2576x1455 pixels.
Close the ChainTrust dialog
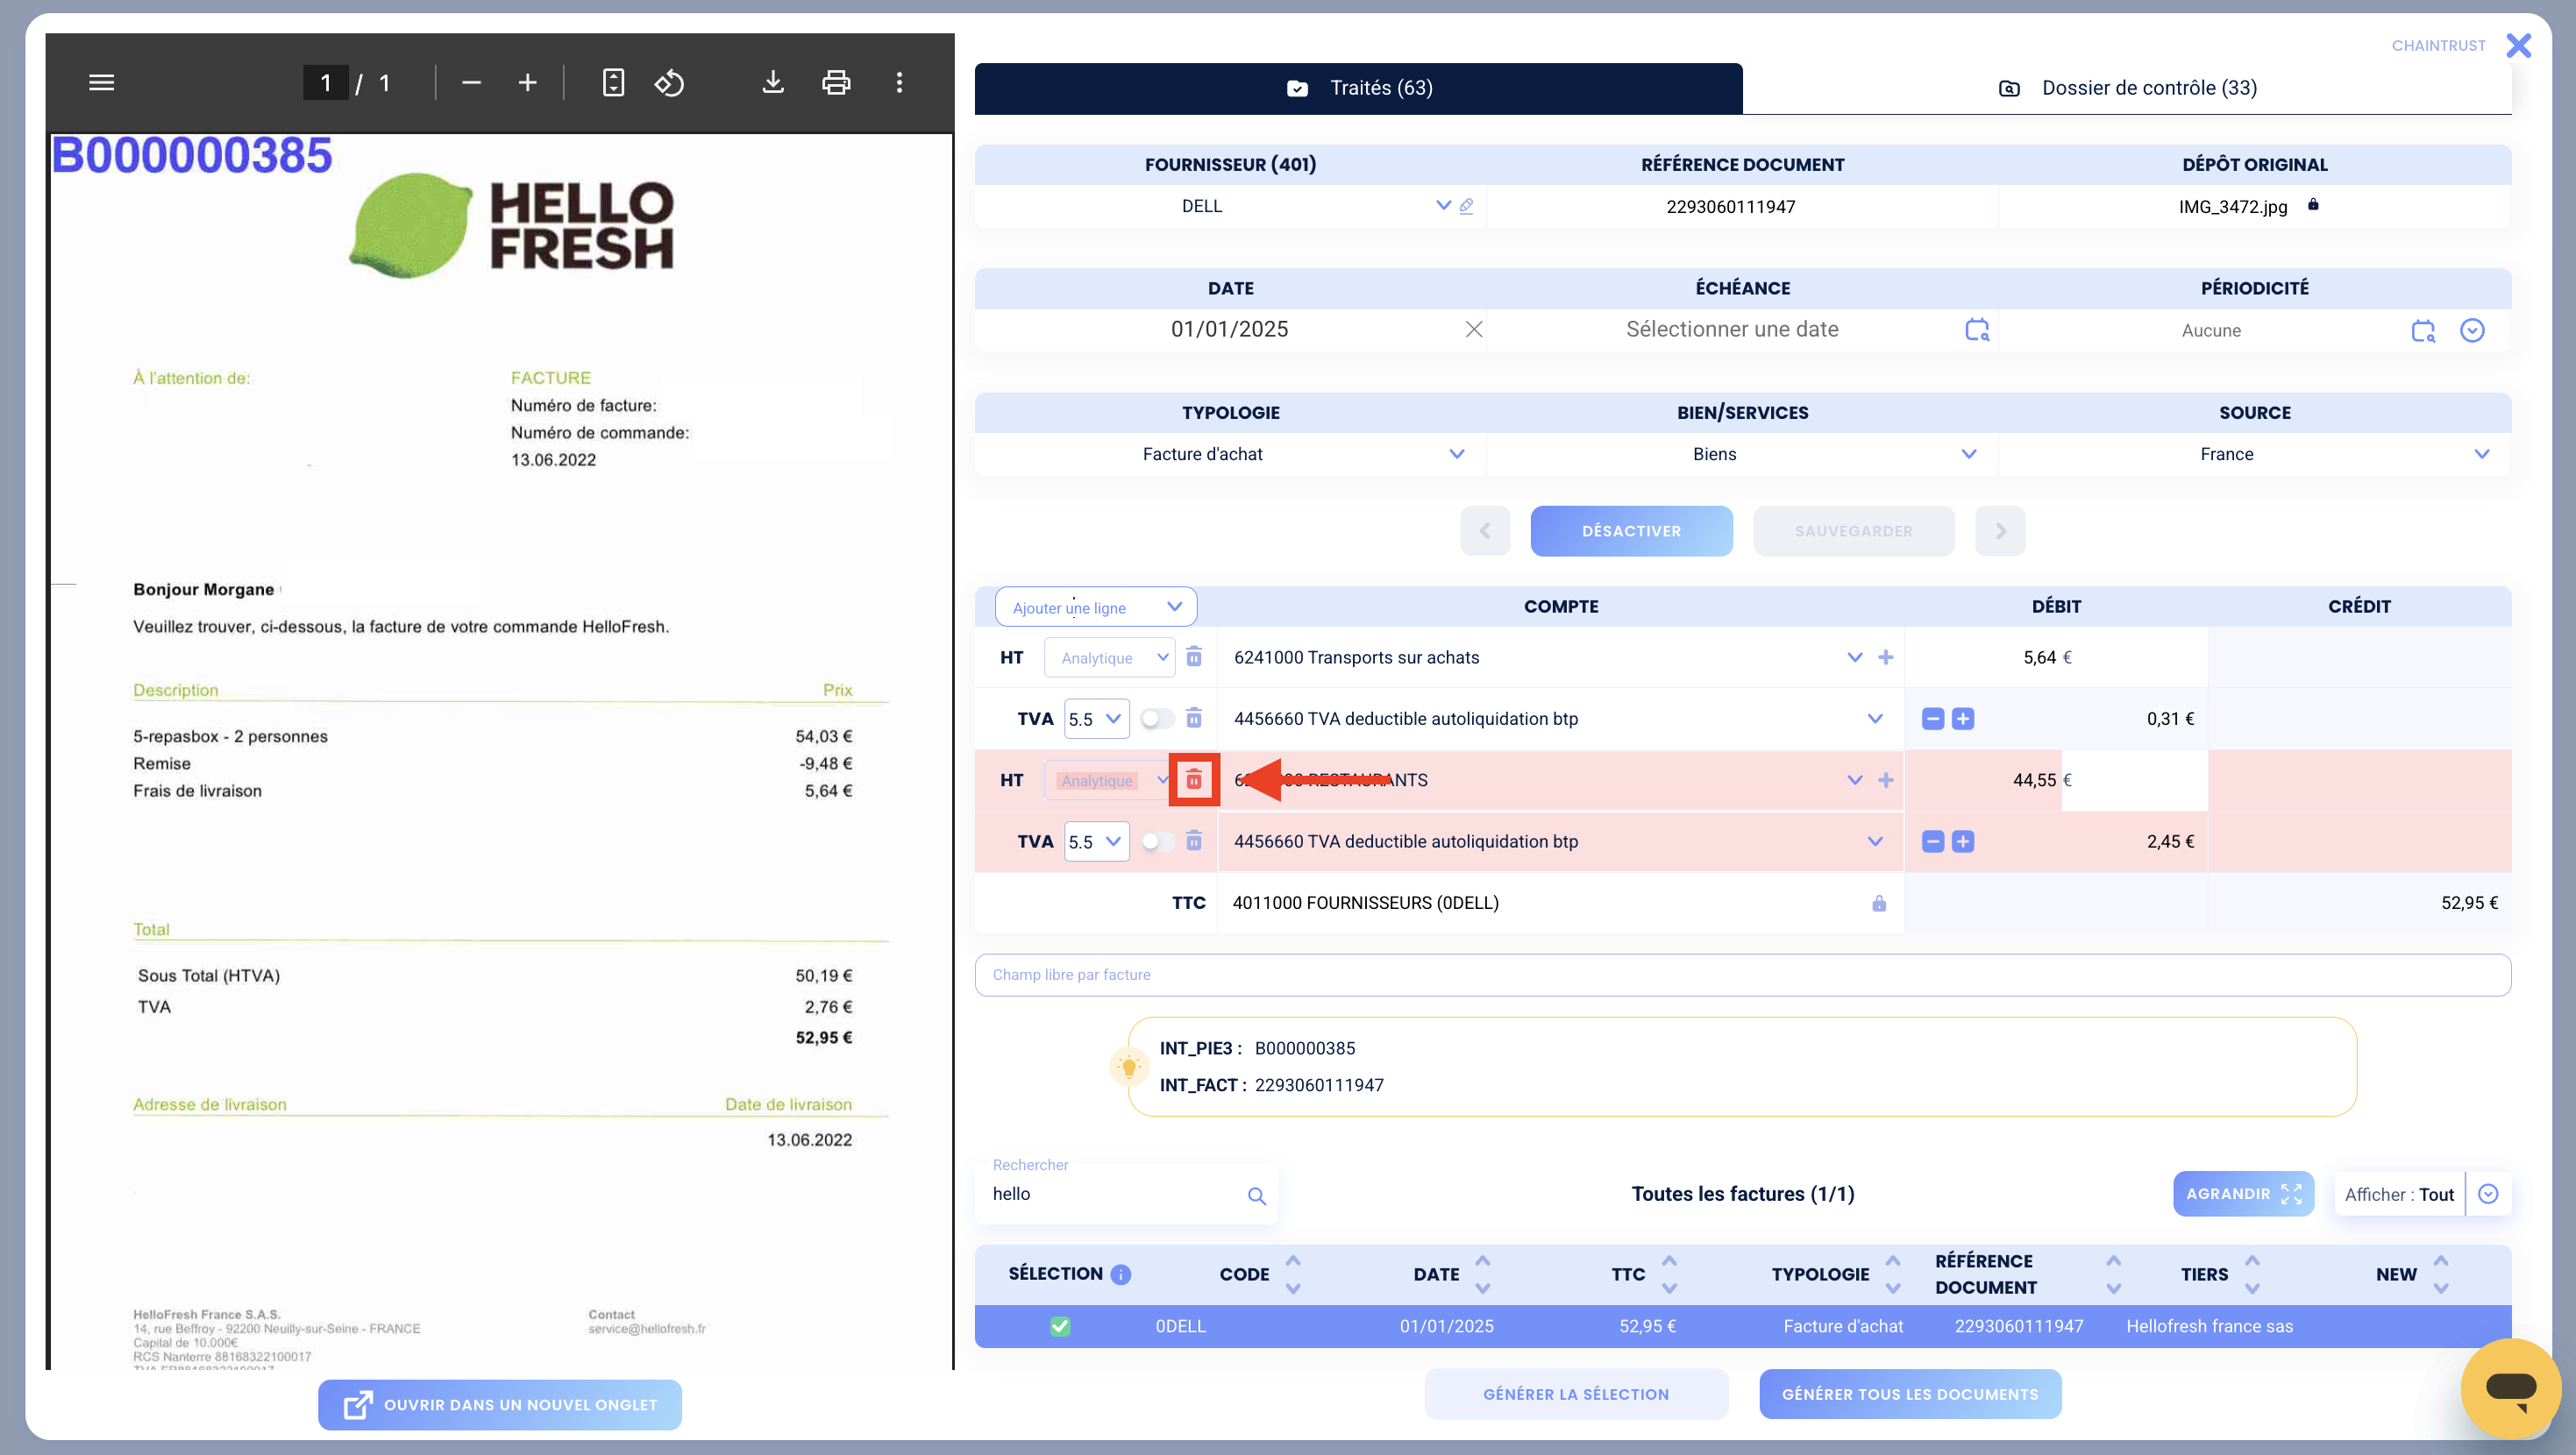2518,45
